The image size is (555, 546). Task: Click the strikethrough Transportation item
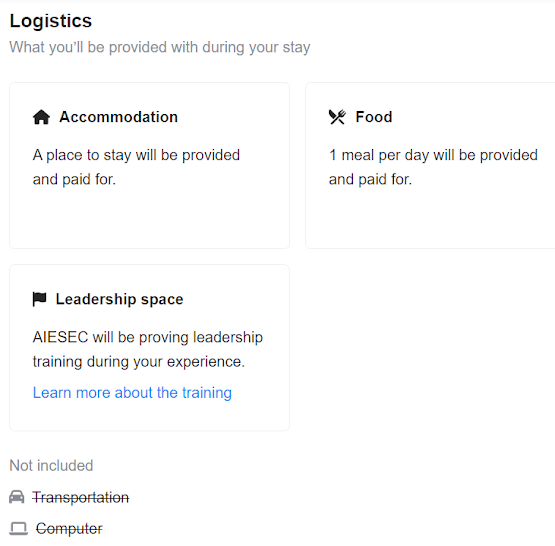81,497
